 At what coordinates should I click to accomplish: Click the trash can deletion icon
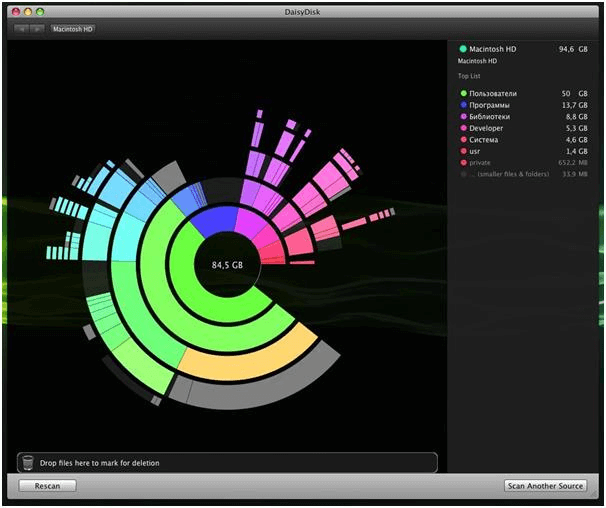tap(27, 462)
